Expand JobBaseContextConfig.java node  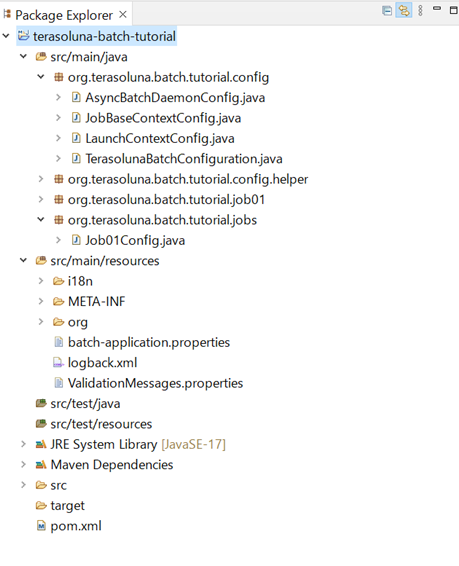pos(58,118)
